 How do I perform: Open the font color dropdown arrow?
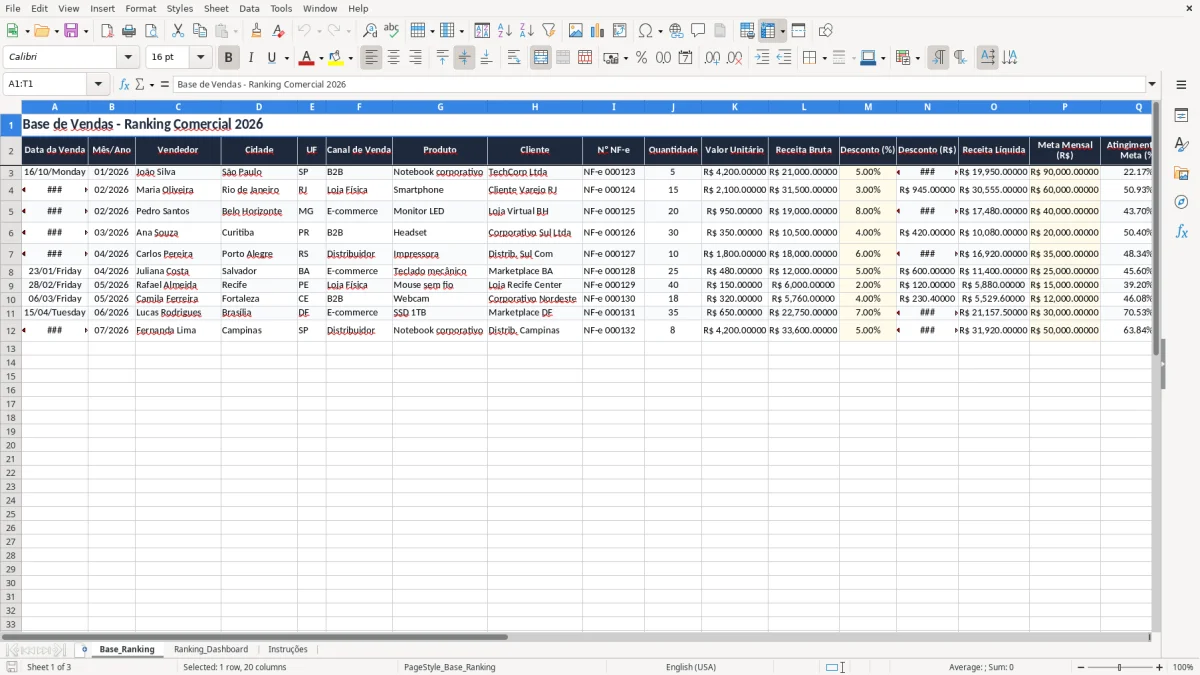(x=320, y=58)
